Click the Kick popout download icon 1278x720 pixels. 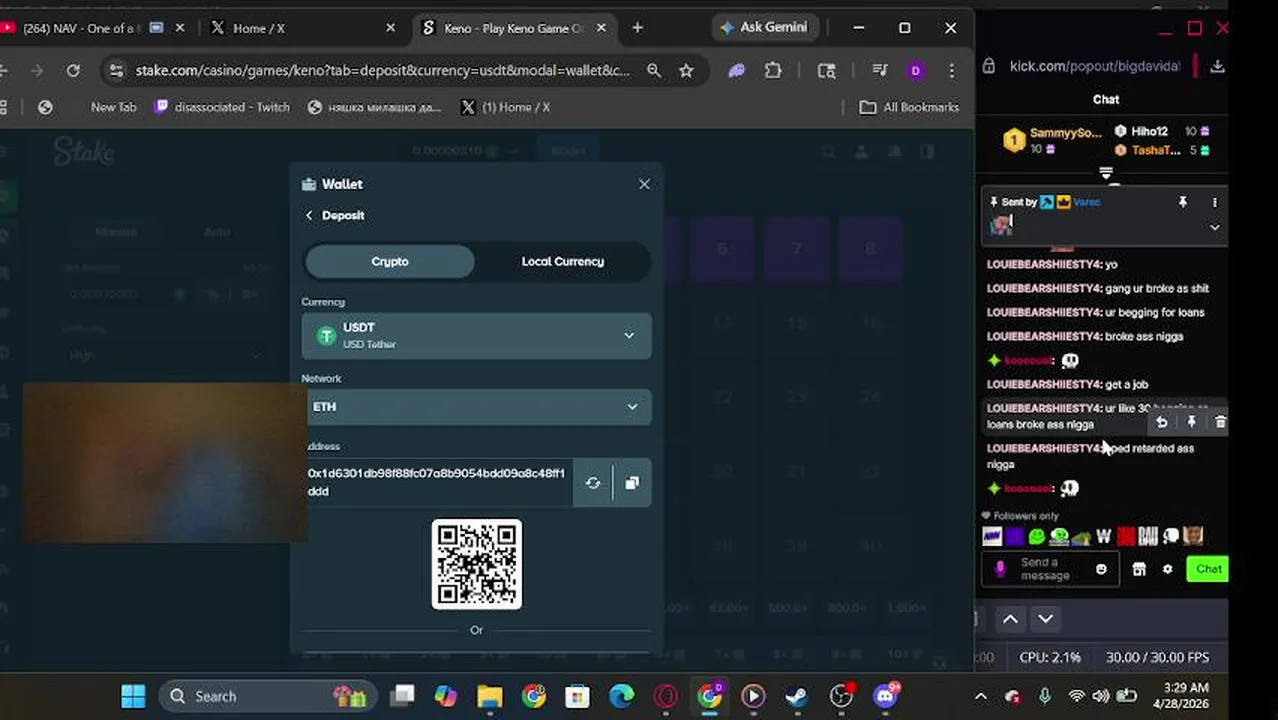[1217, 66]
